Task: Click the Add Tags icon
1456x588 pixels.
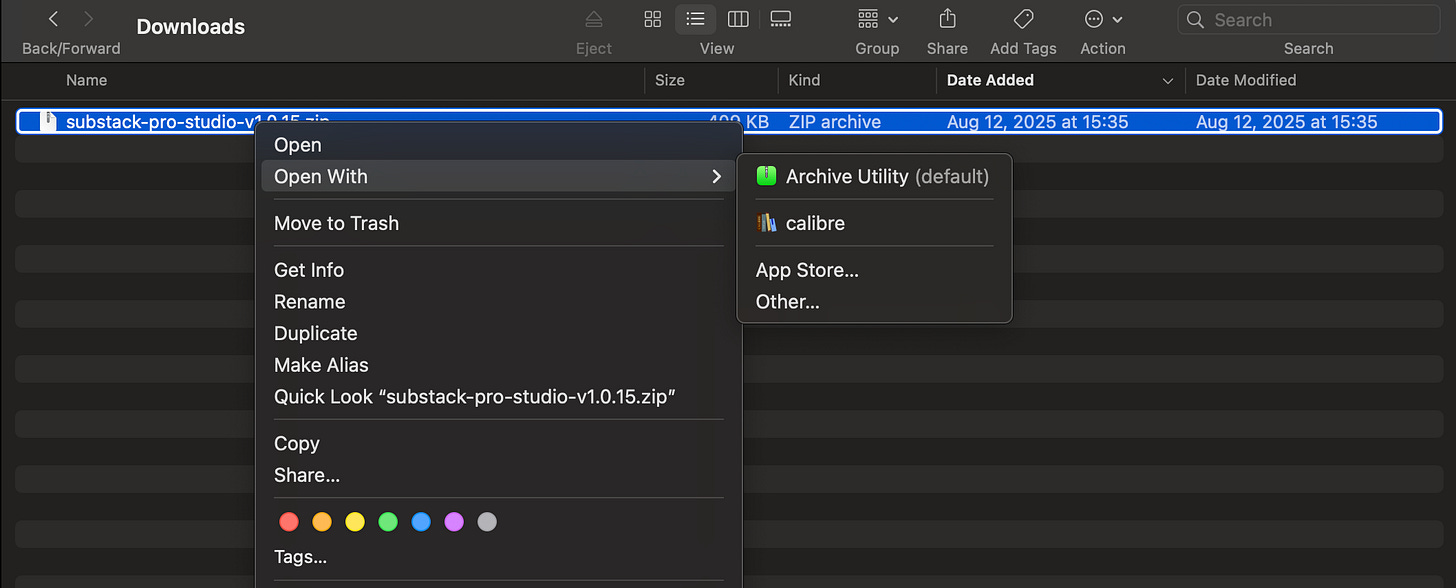Action: [1023, 19]
